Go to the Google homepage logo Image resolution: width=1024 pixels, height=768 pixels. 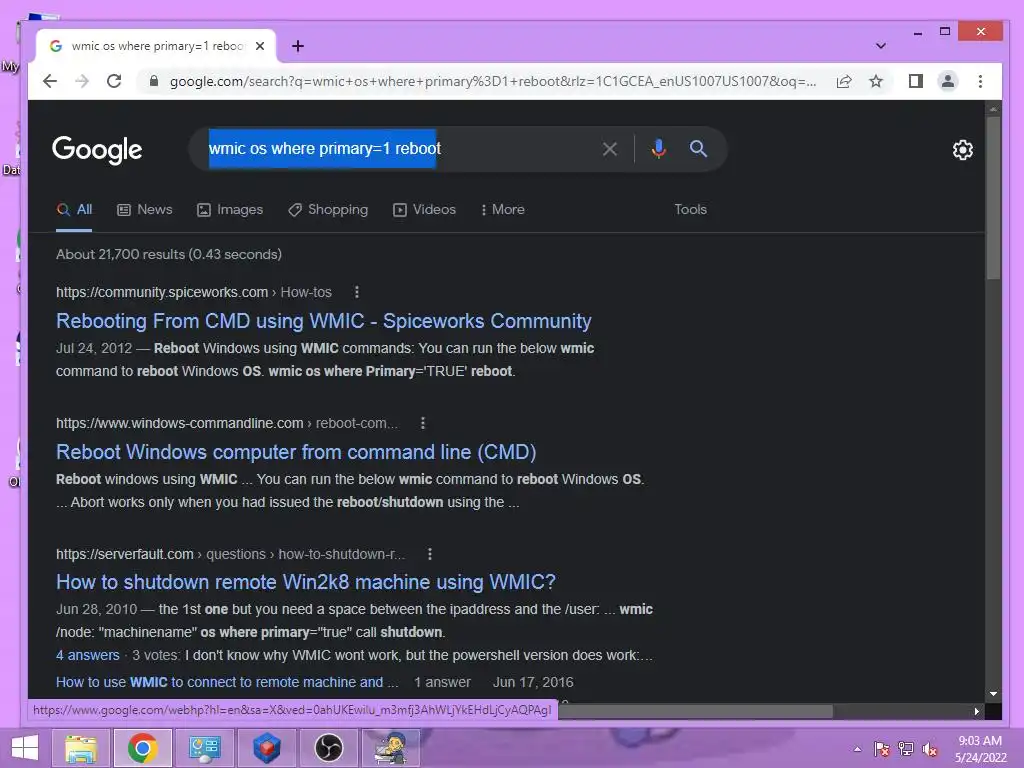coord(97,150)
